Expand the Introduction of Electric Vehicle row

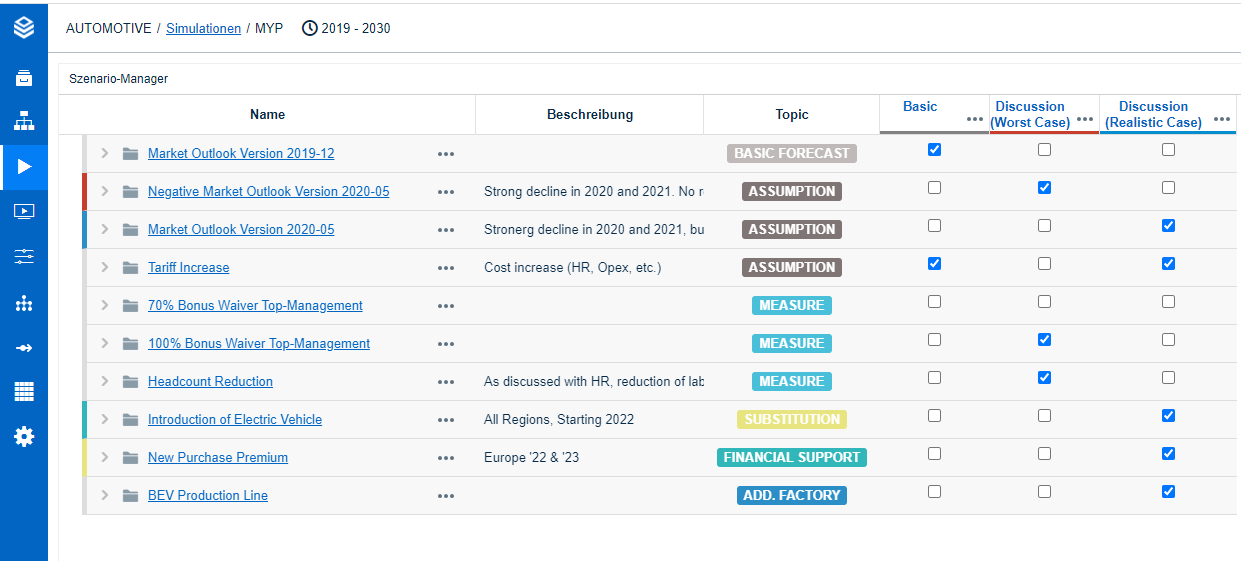coord(105,419)
